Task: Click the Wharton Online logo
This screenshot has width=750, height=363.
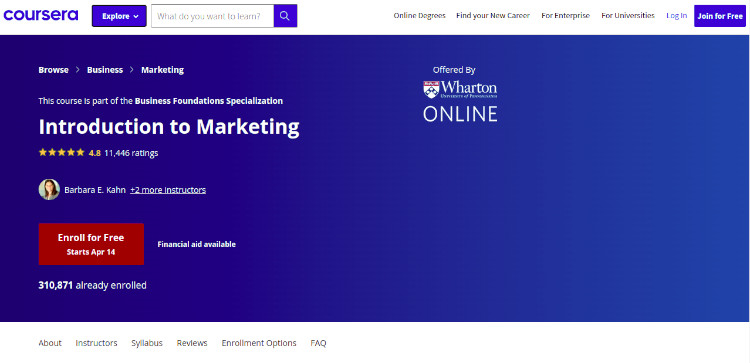Action: pos(460,100)
